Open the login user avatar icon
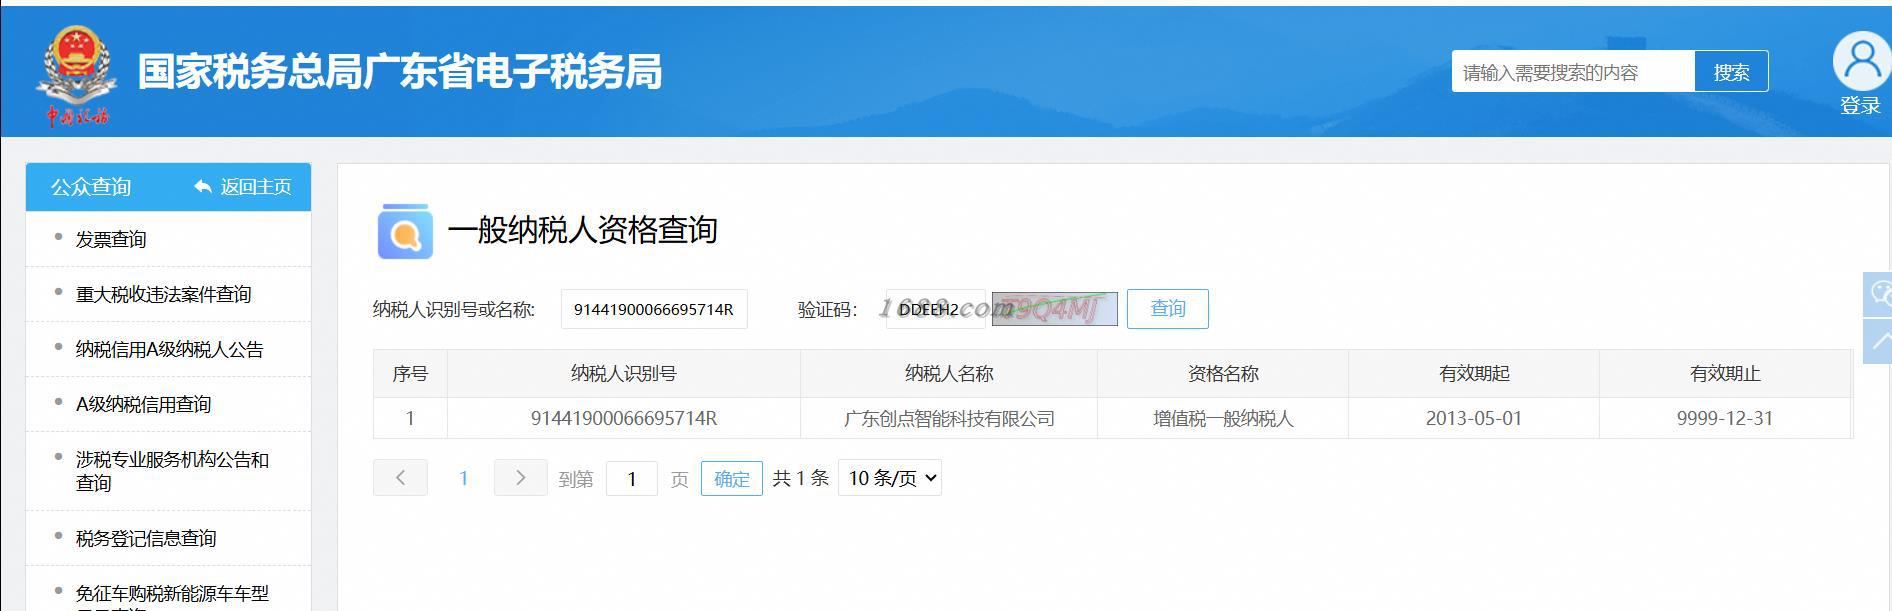The width and height of the screenshot is (1892, 611). pos(1860,61)
